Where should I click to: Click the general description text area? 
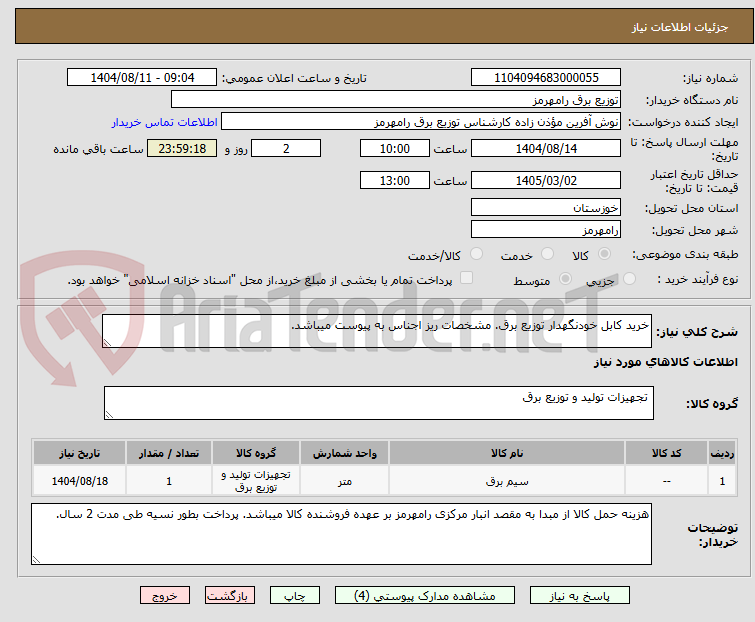click(377, 331)
